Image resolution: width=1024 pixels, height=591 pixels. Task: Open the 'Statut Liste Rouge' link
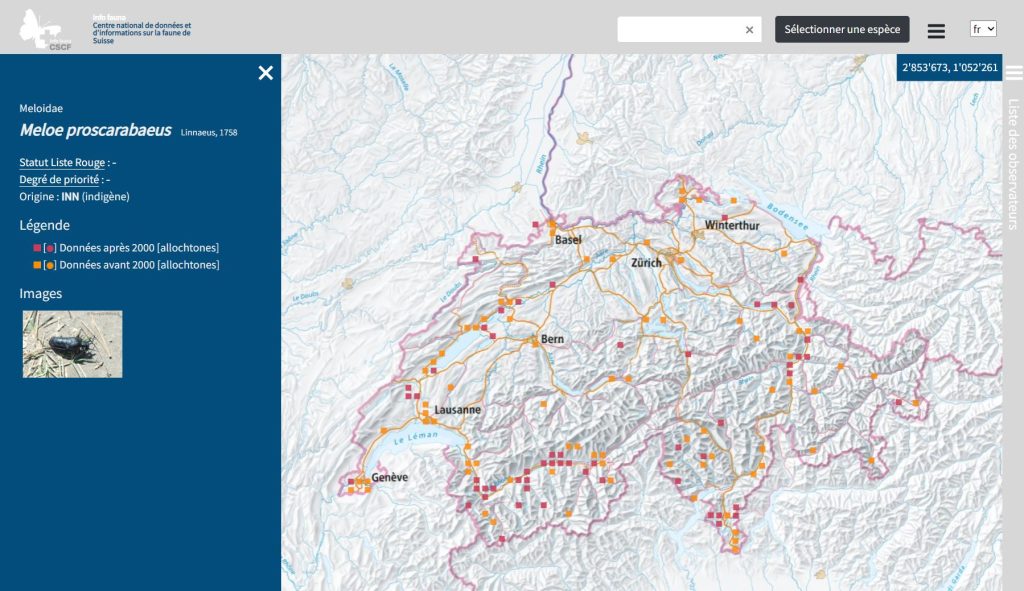tap(62, 162)
